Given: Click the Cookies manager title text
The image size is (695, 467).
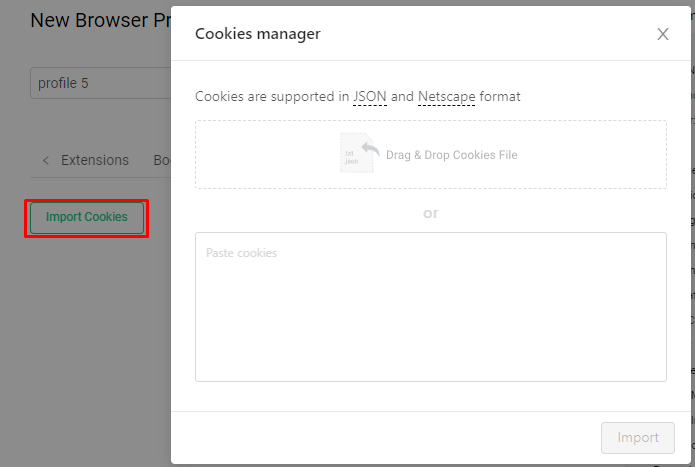Looking at the screenshot, I should tap(258, 34).
